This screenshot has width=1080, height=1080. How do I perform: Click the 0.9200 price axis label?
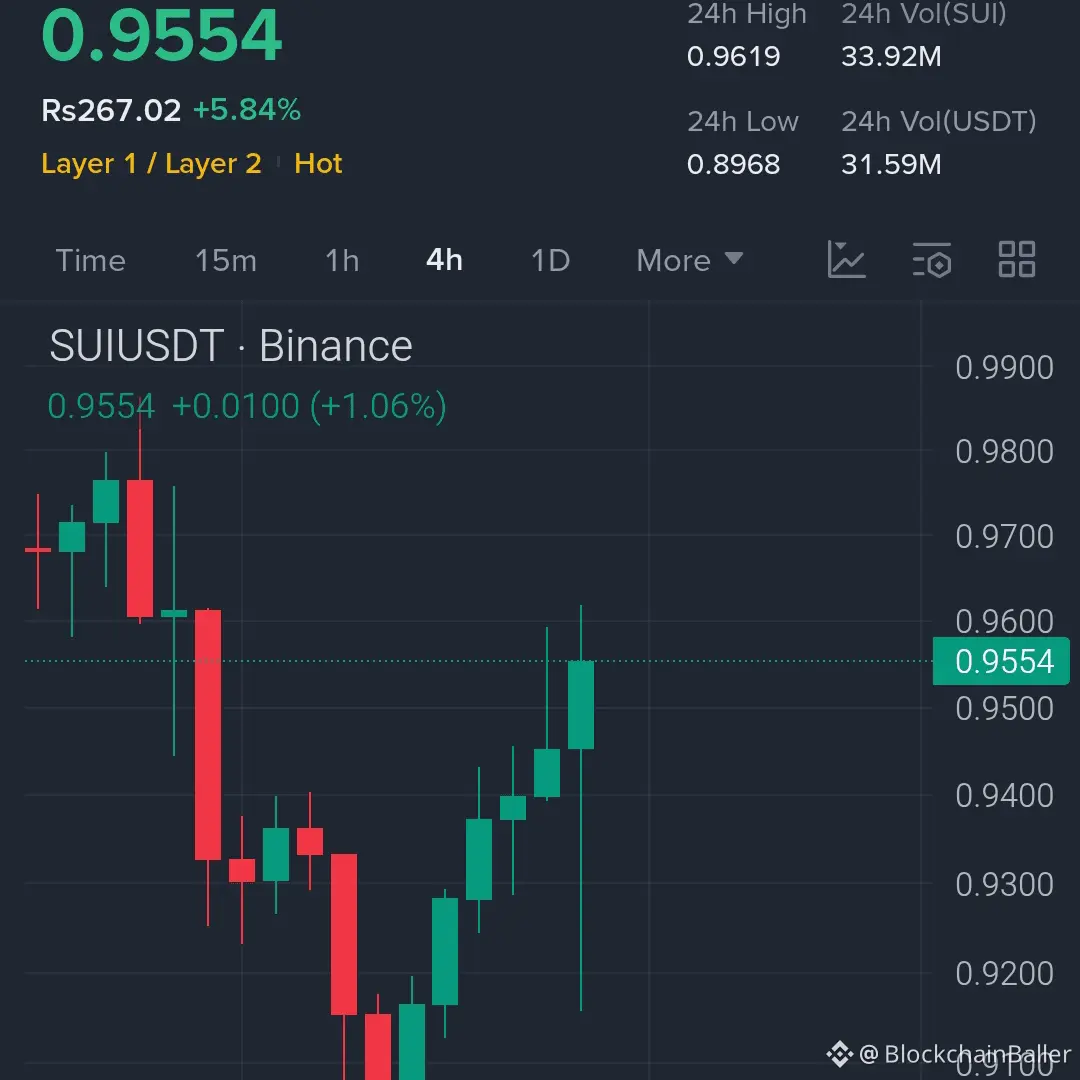tap(1004, 973)
